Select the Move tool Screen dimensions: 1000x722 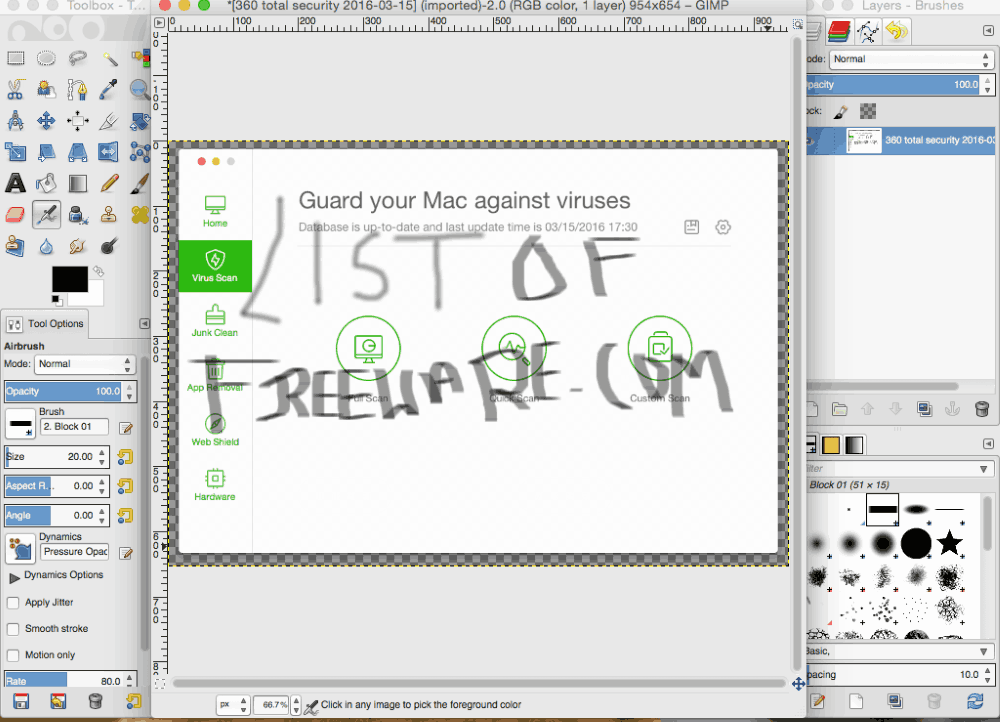(46, 121)
